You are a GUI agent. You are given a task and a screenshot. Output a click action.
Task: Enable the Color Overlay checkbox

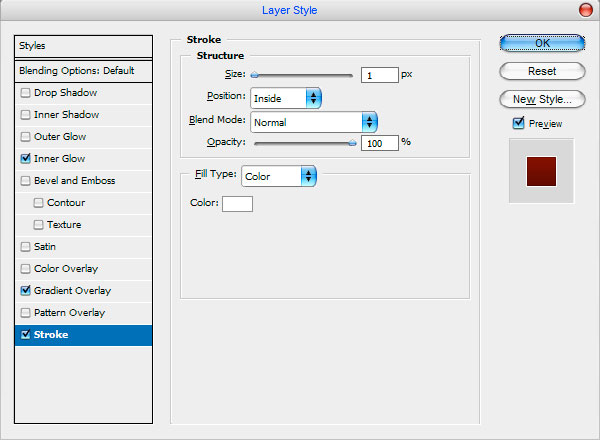(x=25, y=269)
